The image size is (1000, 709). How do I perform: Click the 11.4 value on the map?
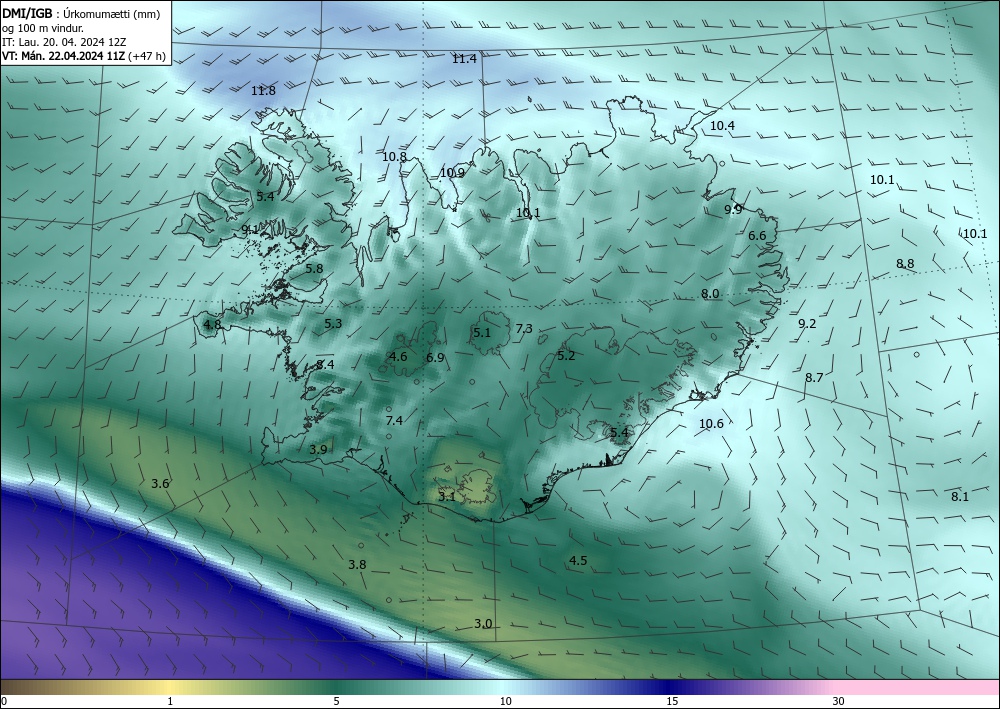pos(464,59)
